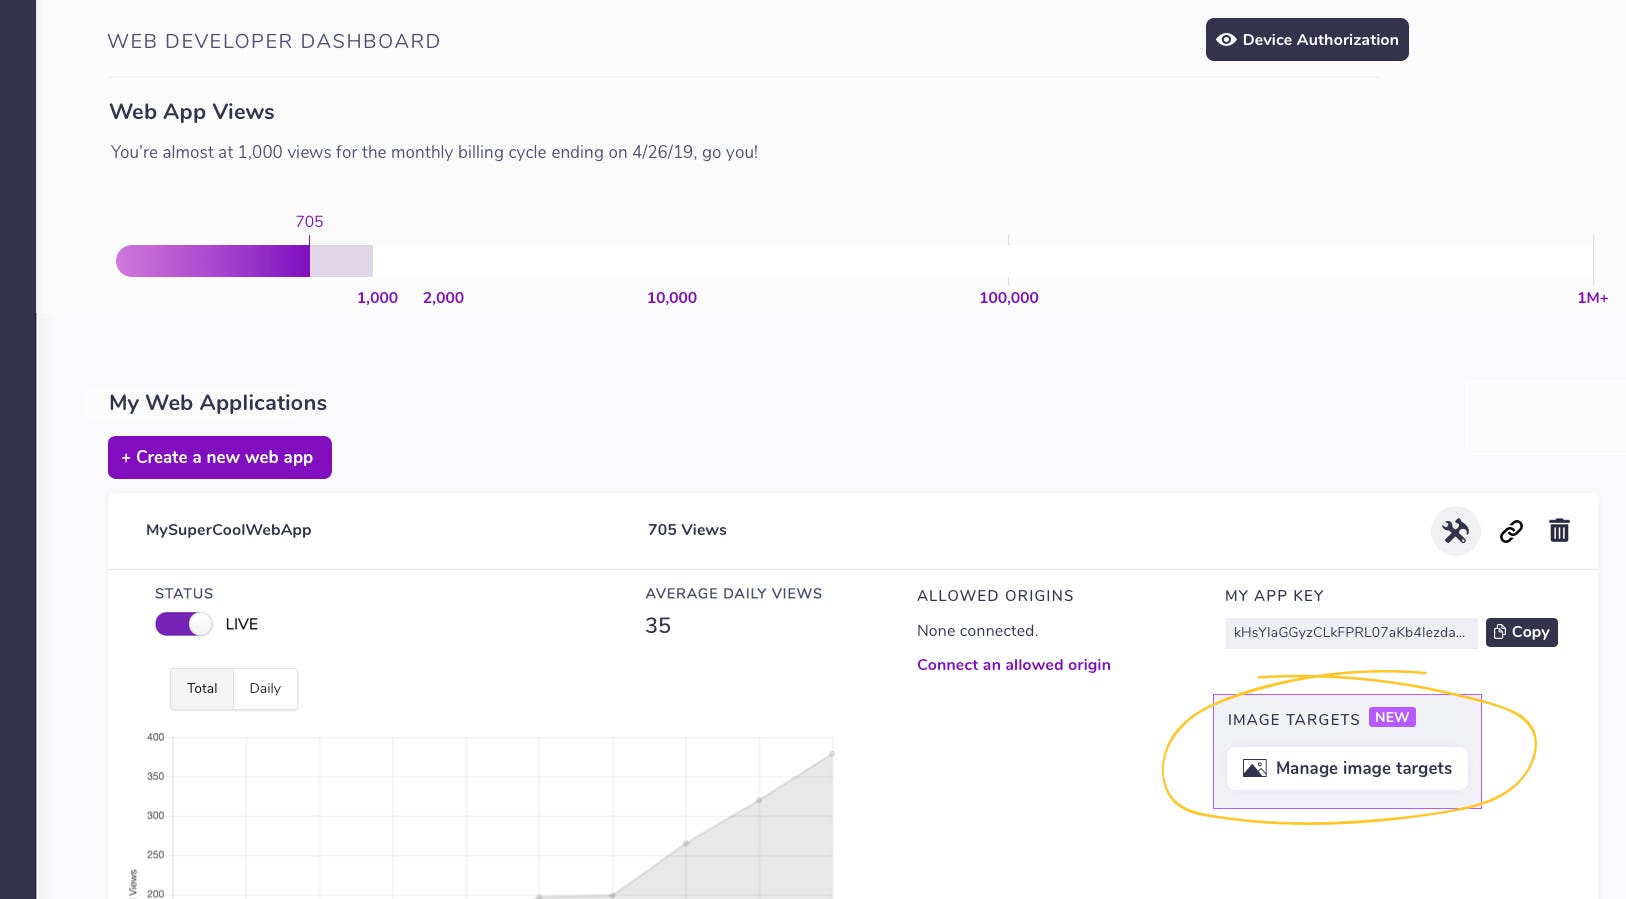Click the 1,000 views tier label

377,298
